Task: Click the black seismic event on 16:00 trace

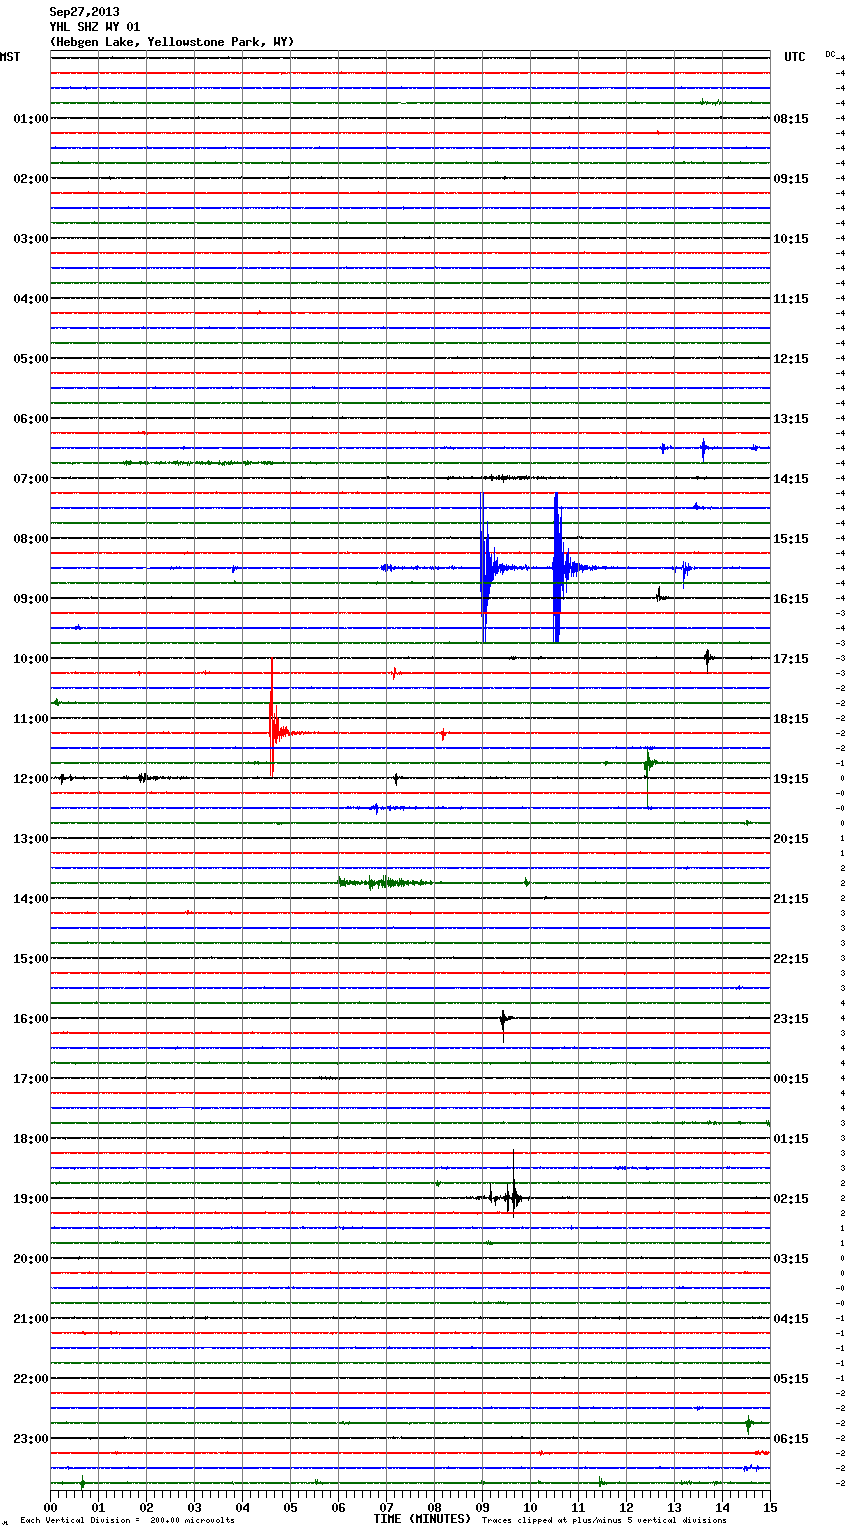Action: [504, 1019]
